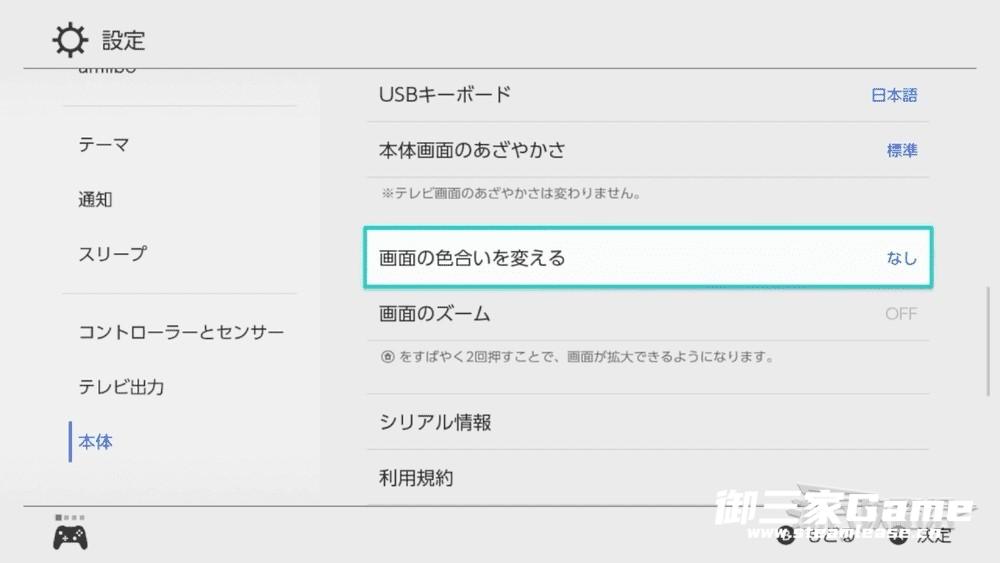Select テーマ in the sidebar
The height and width of the screenshot is (563, 1000).
[104, 145]
